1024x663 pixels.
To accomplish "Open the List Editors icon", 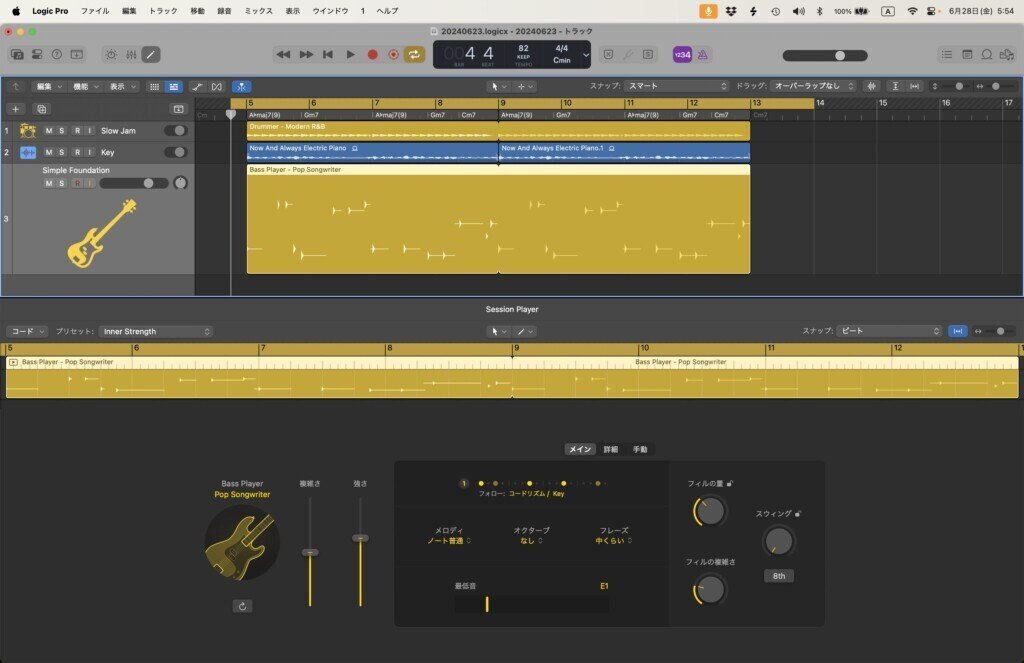I will 947,55.
